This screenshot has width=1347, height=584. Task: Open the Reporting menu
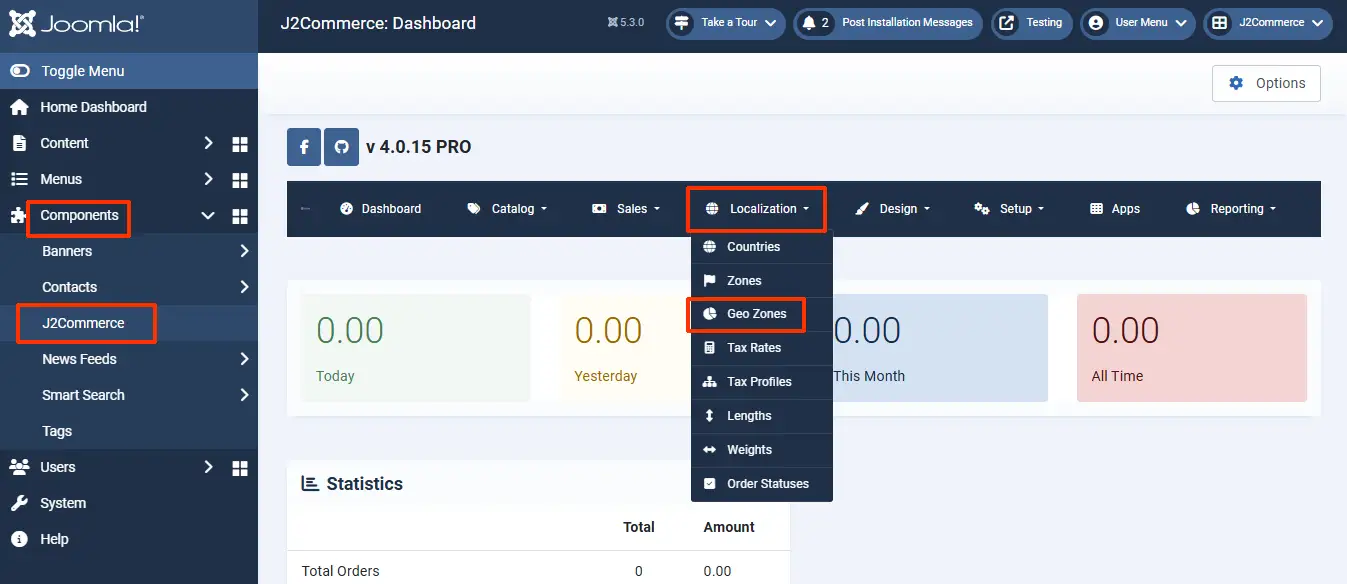[x=1231, y=209]
